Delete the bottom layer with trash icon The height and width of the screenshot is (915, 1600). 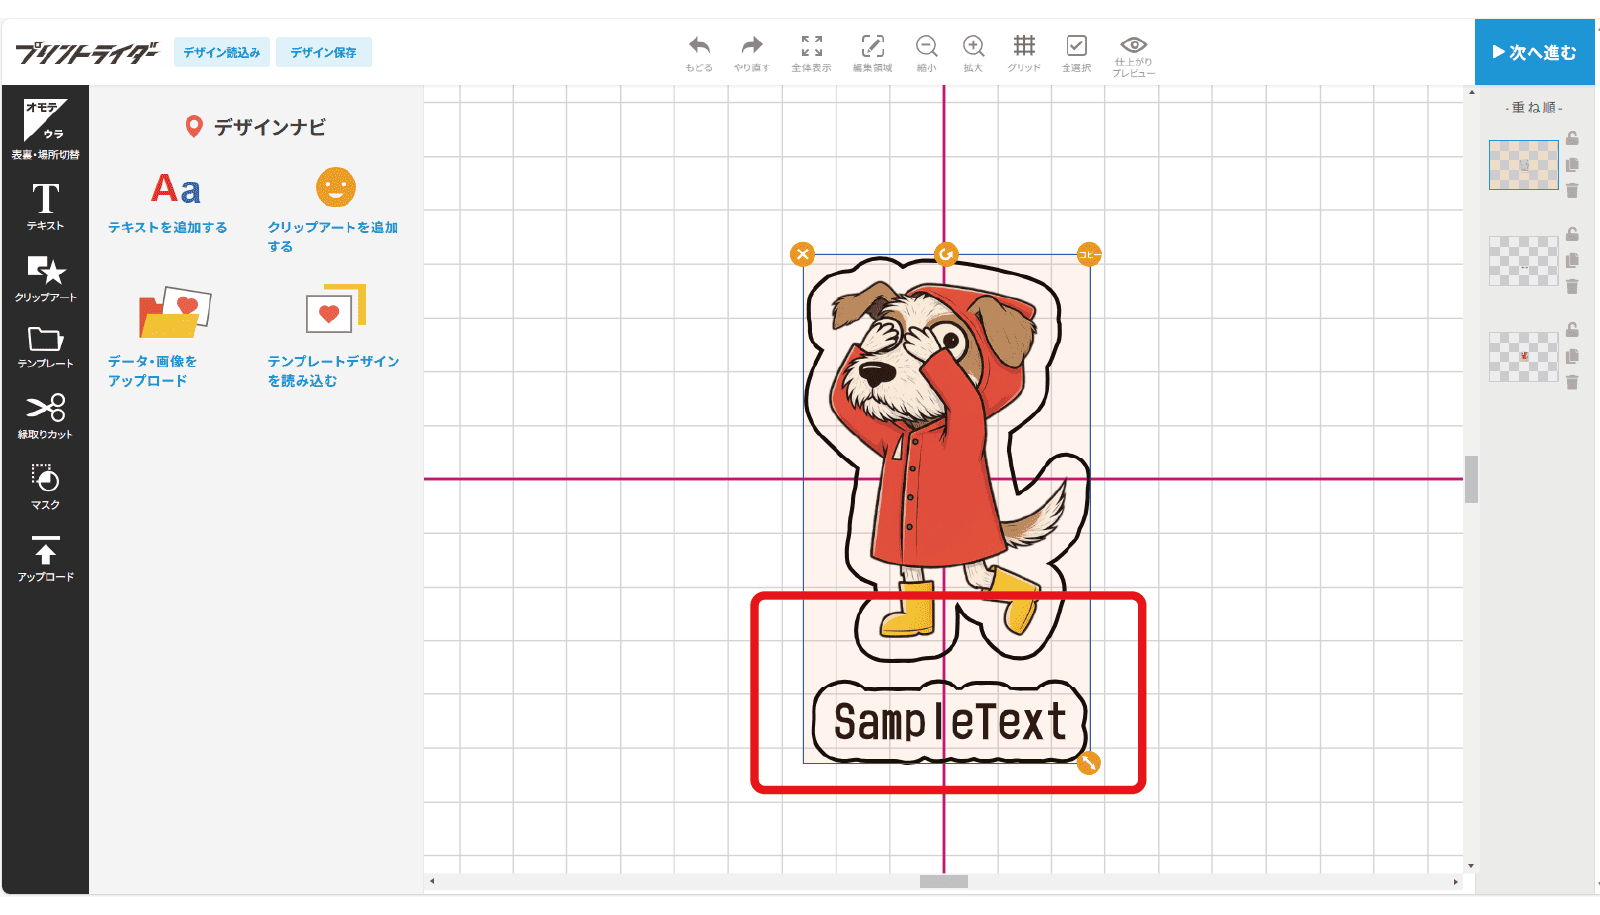pyautogui.click(x=1572, y=382)
